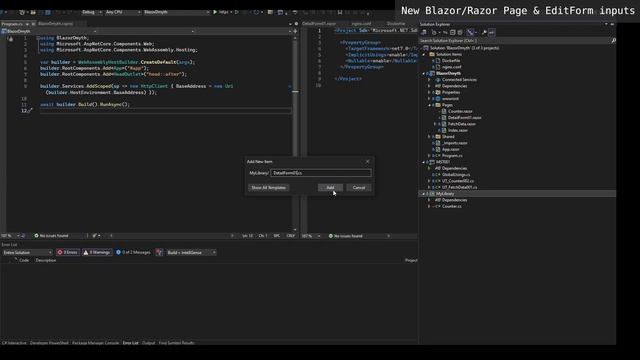The image size is (640, 360).
Task: Toggle the 0 Errors filter
Action: pos(67,253)
